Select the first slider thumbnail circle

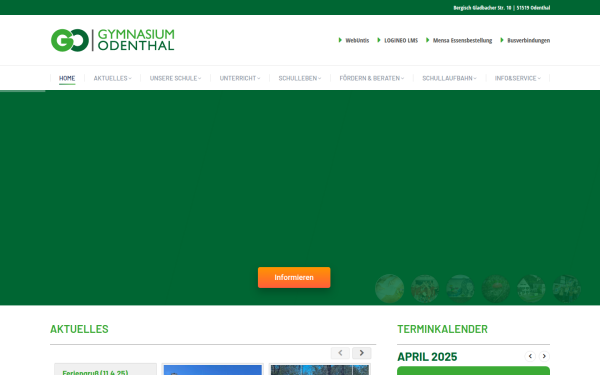390,289
